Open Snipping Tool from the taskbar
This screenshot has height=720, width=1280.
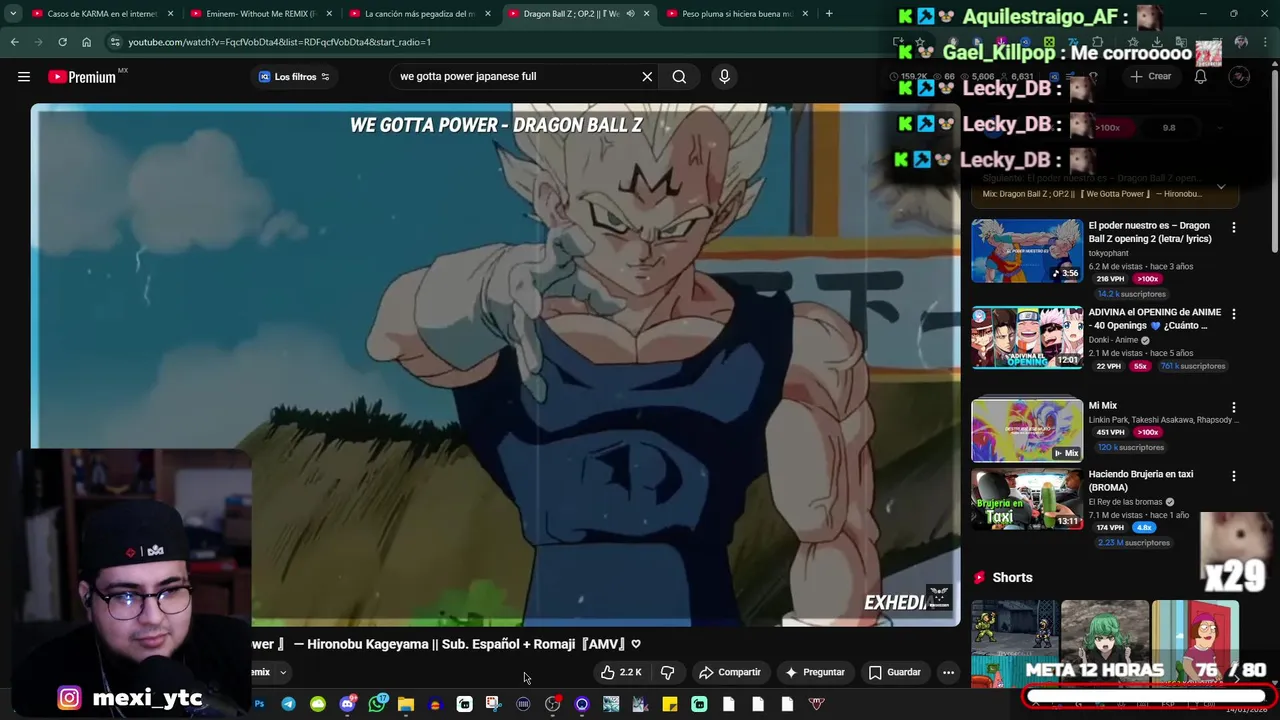pos(493,704)
